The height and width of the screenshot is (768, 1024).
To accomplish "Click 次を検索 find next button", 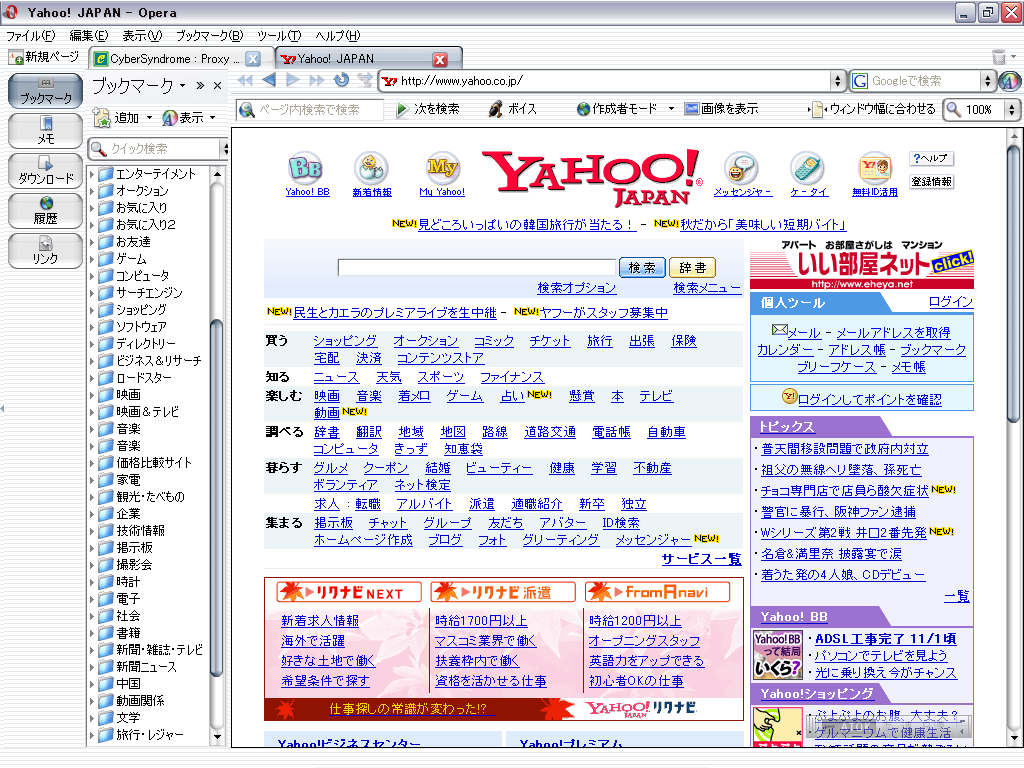I will (x=428, y=109).
